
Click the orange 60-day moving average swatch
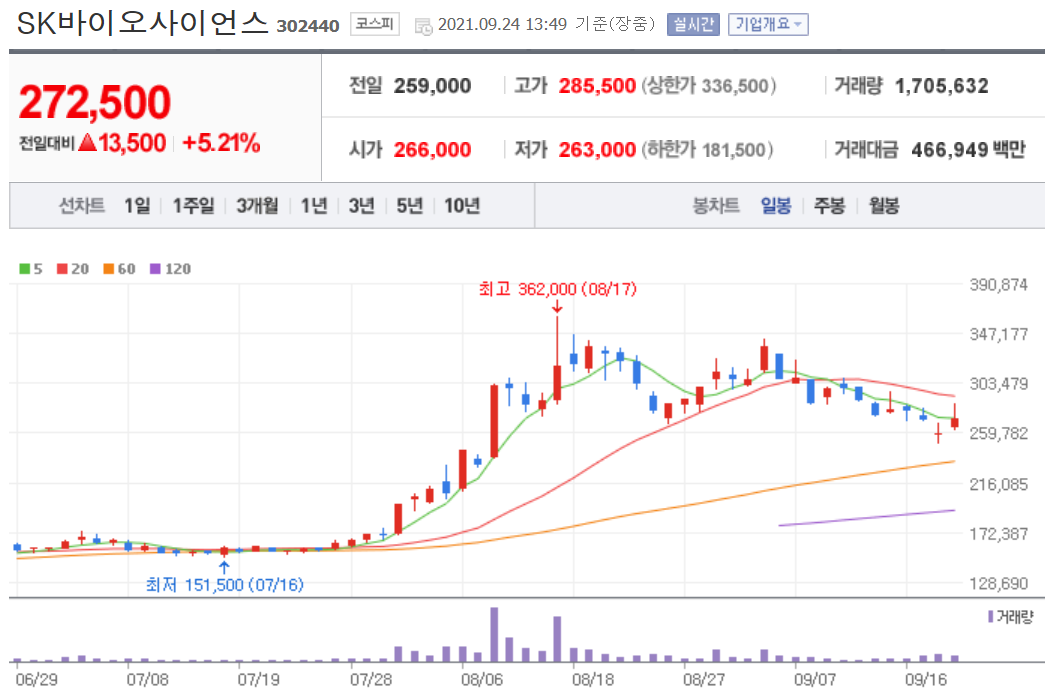pos(109,269)
